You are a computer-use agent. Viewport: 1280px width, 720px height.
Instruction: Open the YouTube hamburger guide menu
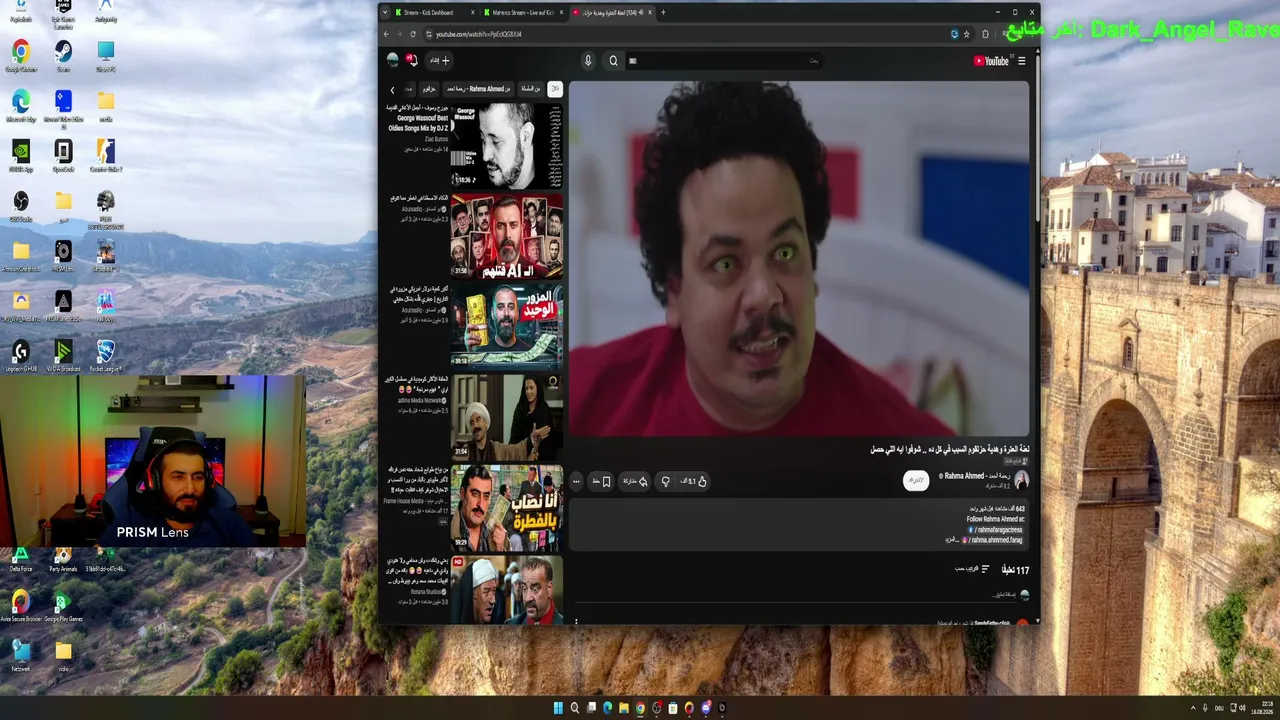pyautogui.click(x=1021, y=61)
